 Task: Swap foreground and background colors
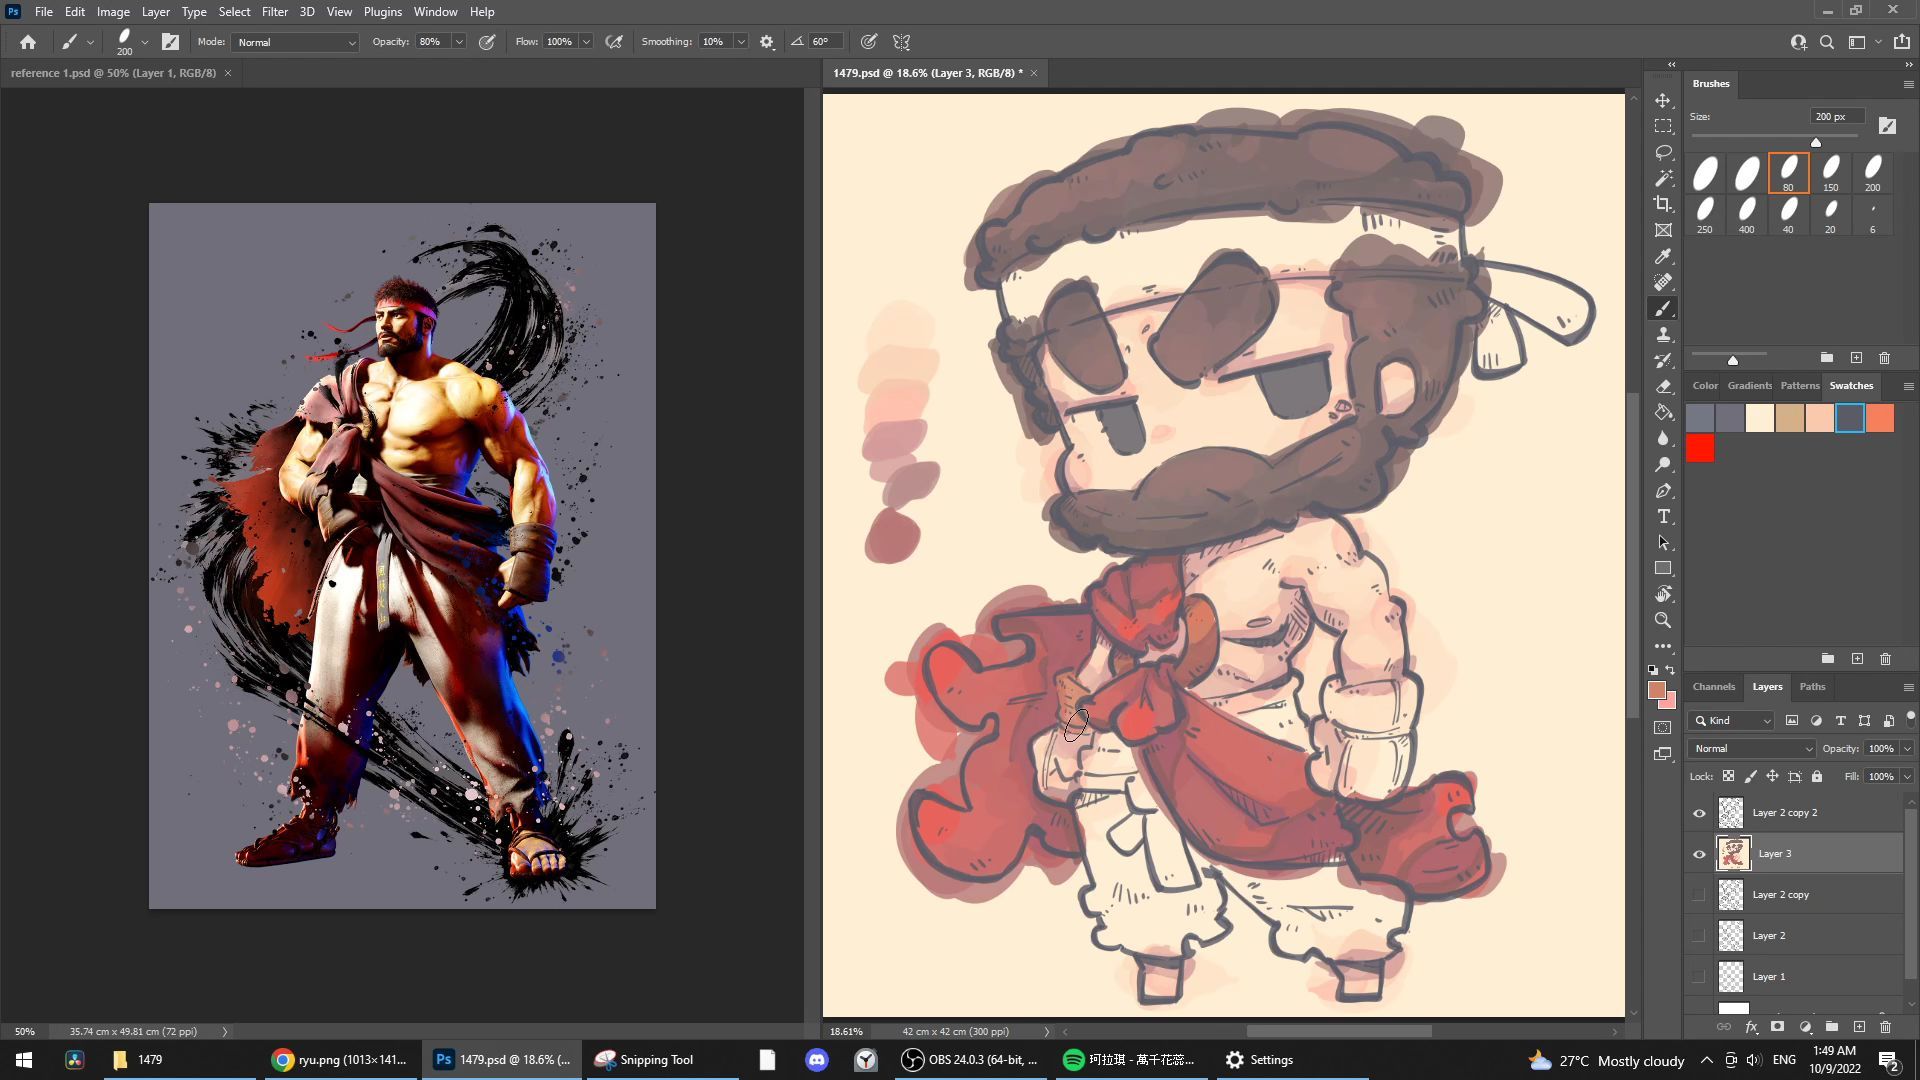[x=1670, y=671]
